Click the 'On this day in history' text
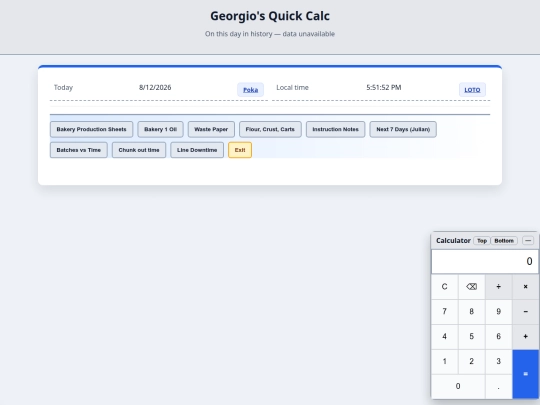Viewport: 540px width, 405px height. coord(270,34)
